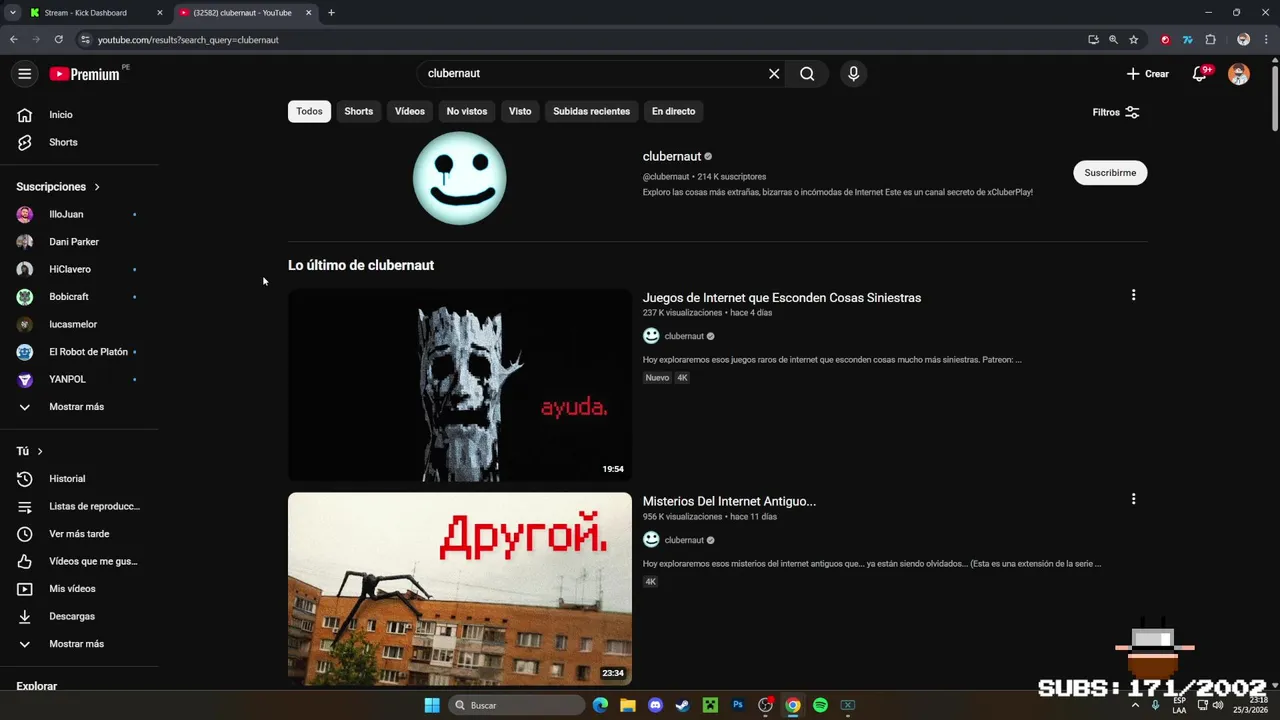Open new browser tab with plus button

click(x=331, y=13)
